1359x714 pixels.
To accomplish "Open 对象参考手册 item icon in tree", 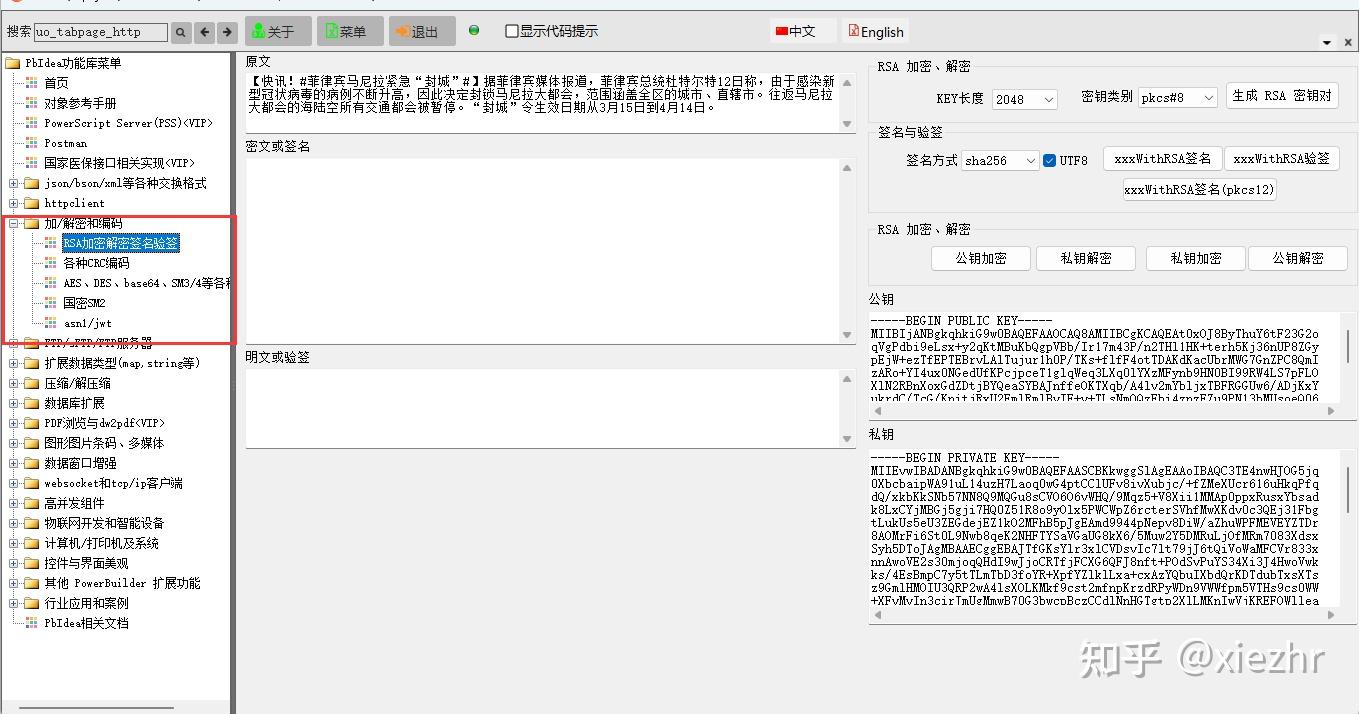I will pyautogui.click(x=32, y=103).
